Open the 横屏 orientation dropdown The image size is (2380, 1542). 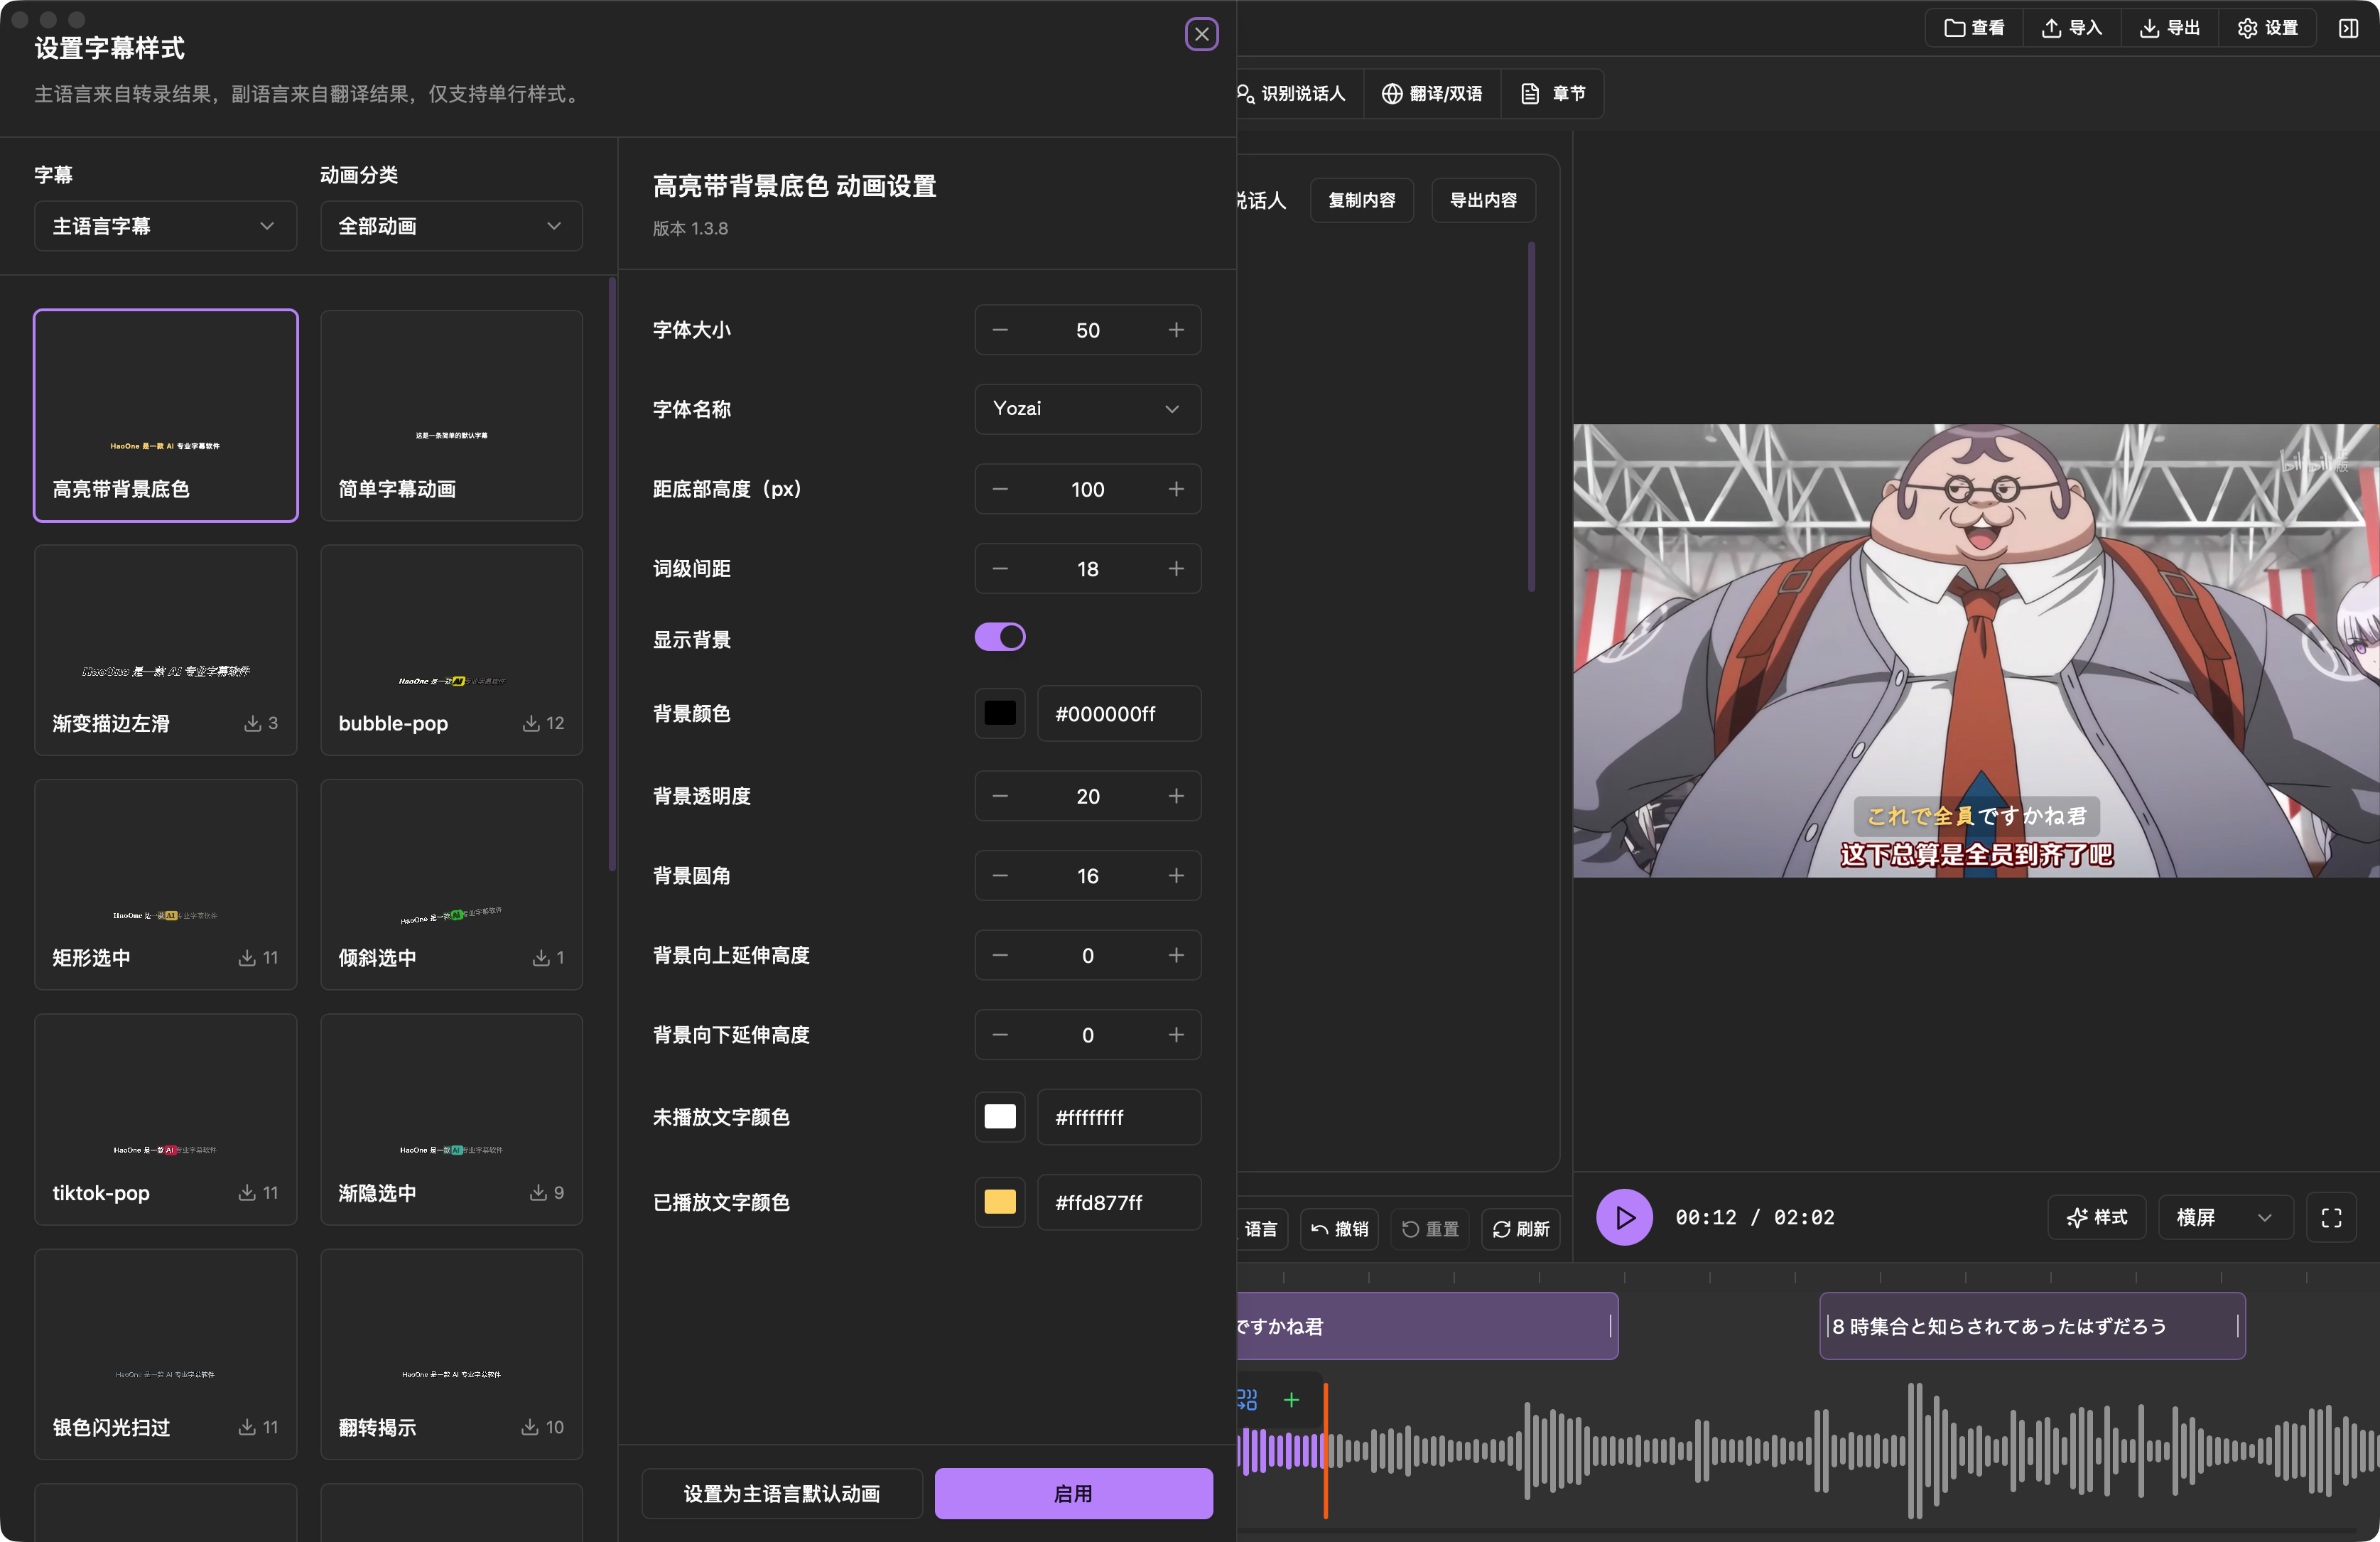[2225, 1217]
